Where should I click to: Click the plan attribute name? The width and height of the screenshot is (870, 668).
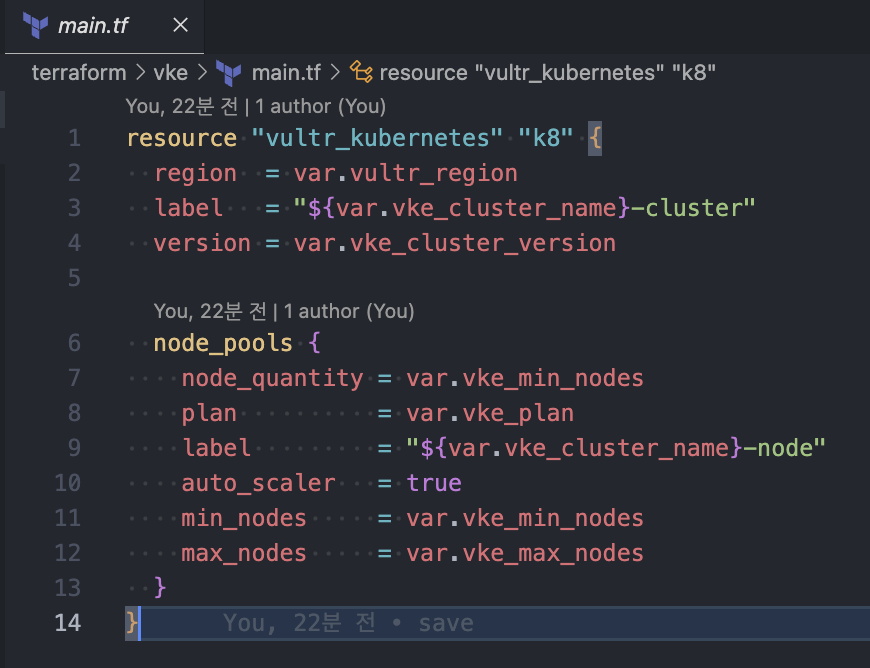coord(209,414)
